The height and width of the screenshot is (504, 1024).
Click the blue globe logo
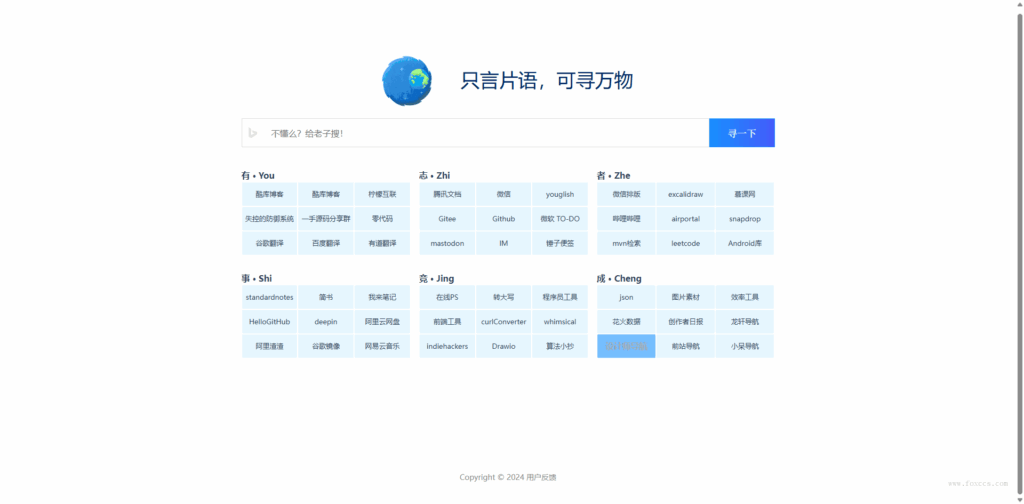click(407, 81)
